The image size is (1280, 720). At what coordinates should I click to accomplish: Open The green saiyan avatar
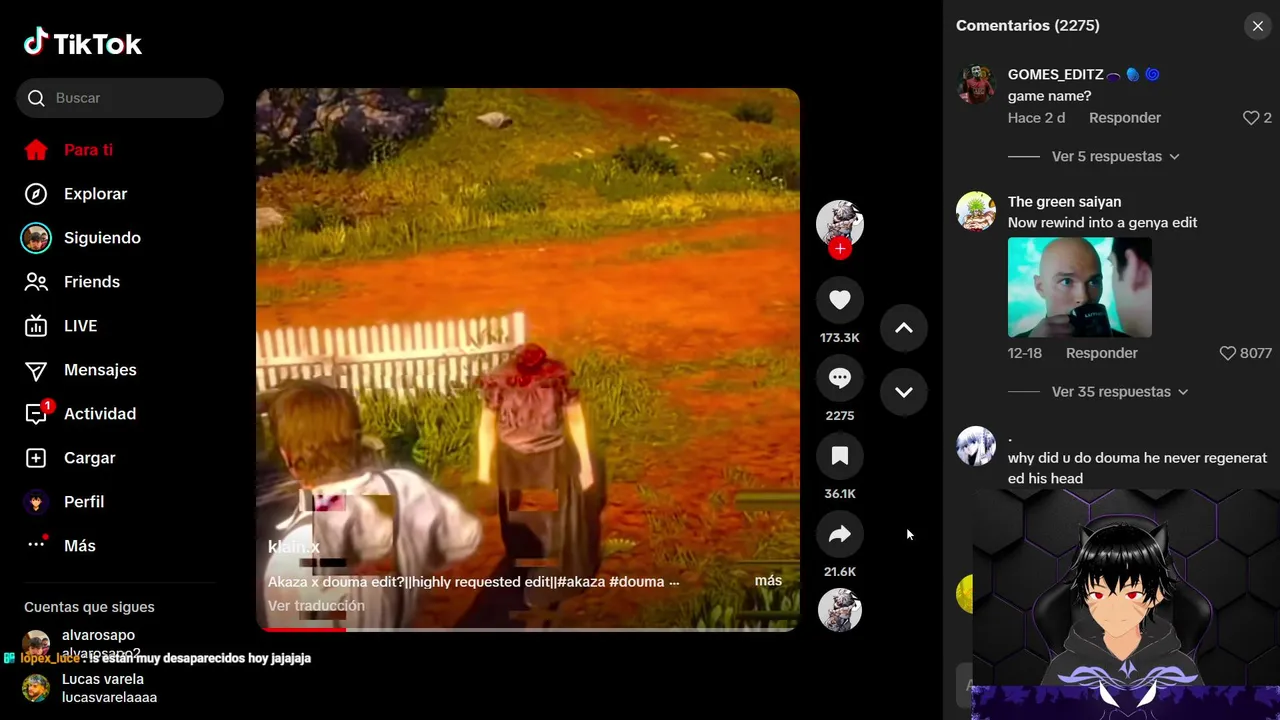click(976, 211)
